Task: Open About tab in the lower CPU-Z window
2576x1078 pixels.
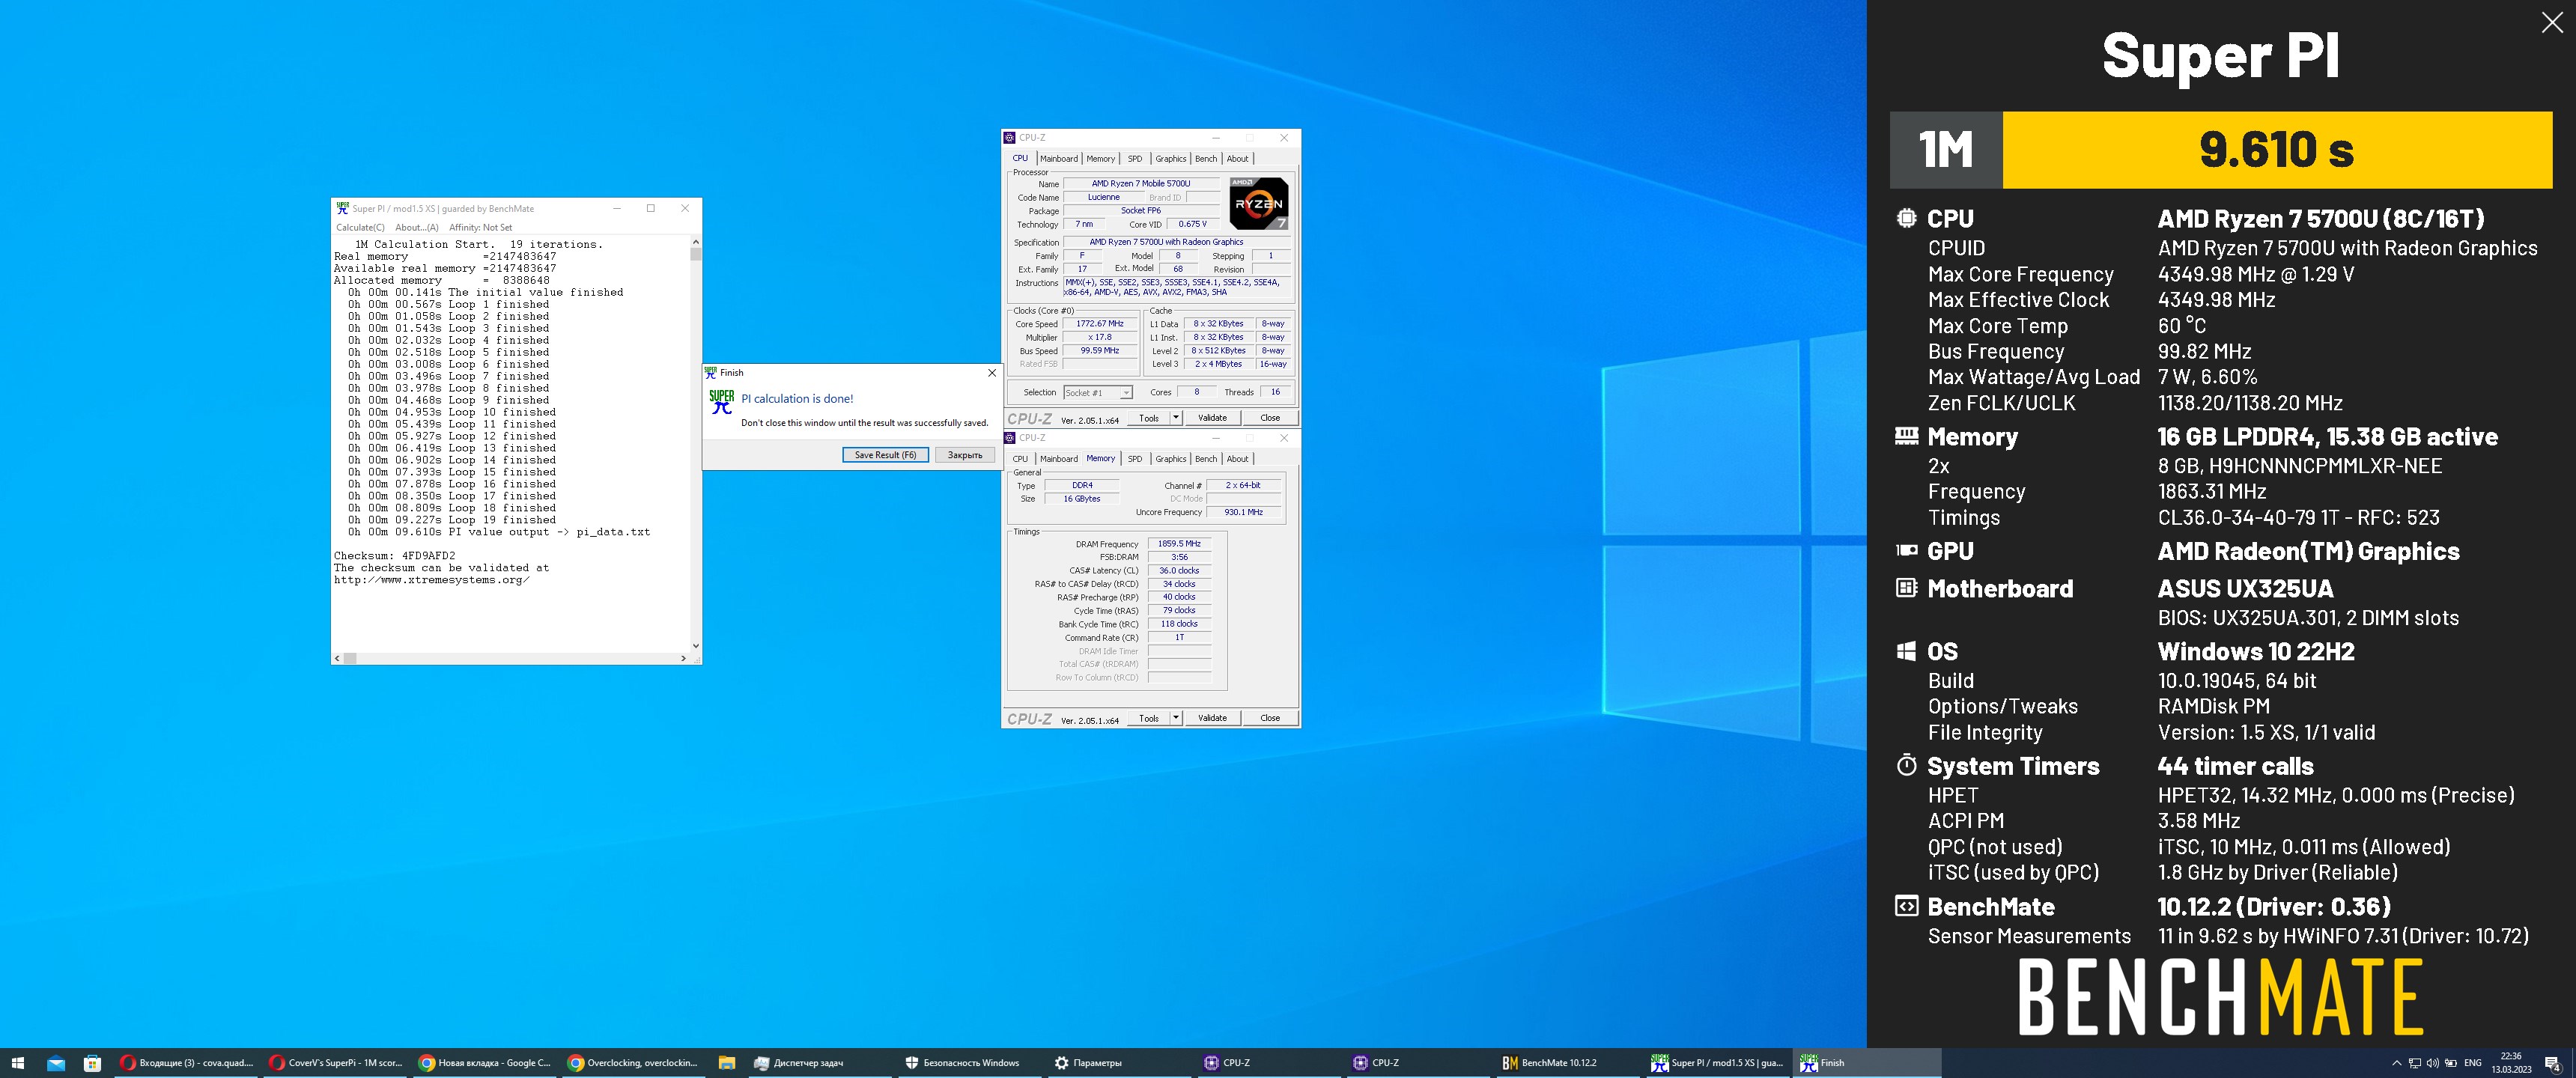Action: [1237, 459]
